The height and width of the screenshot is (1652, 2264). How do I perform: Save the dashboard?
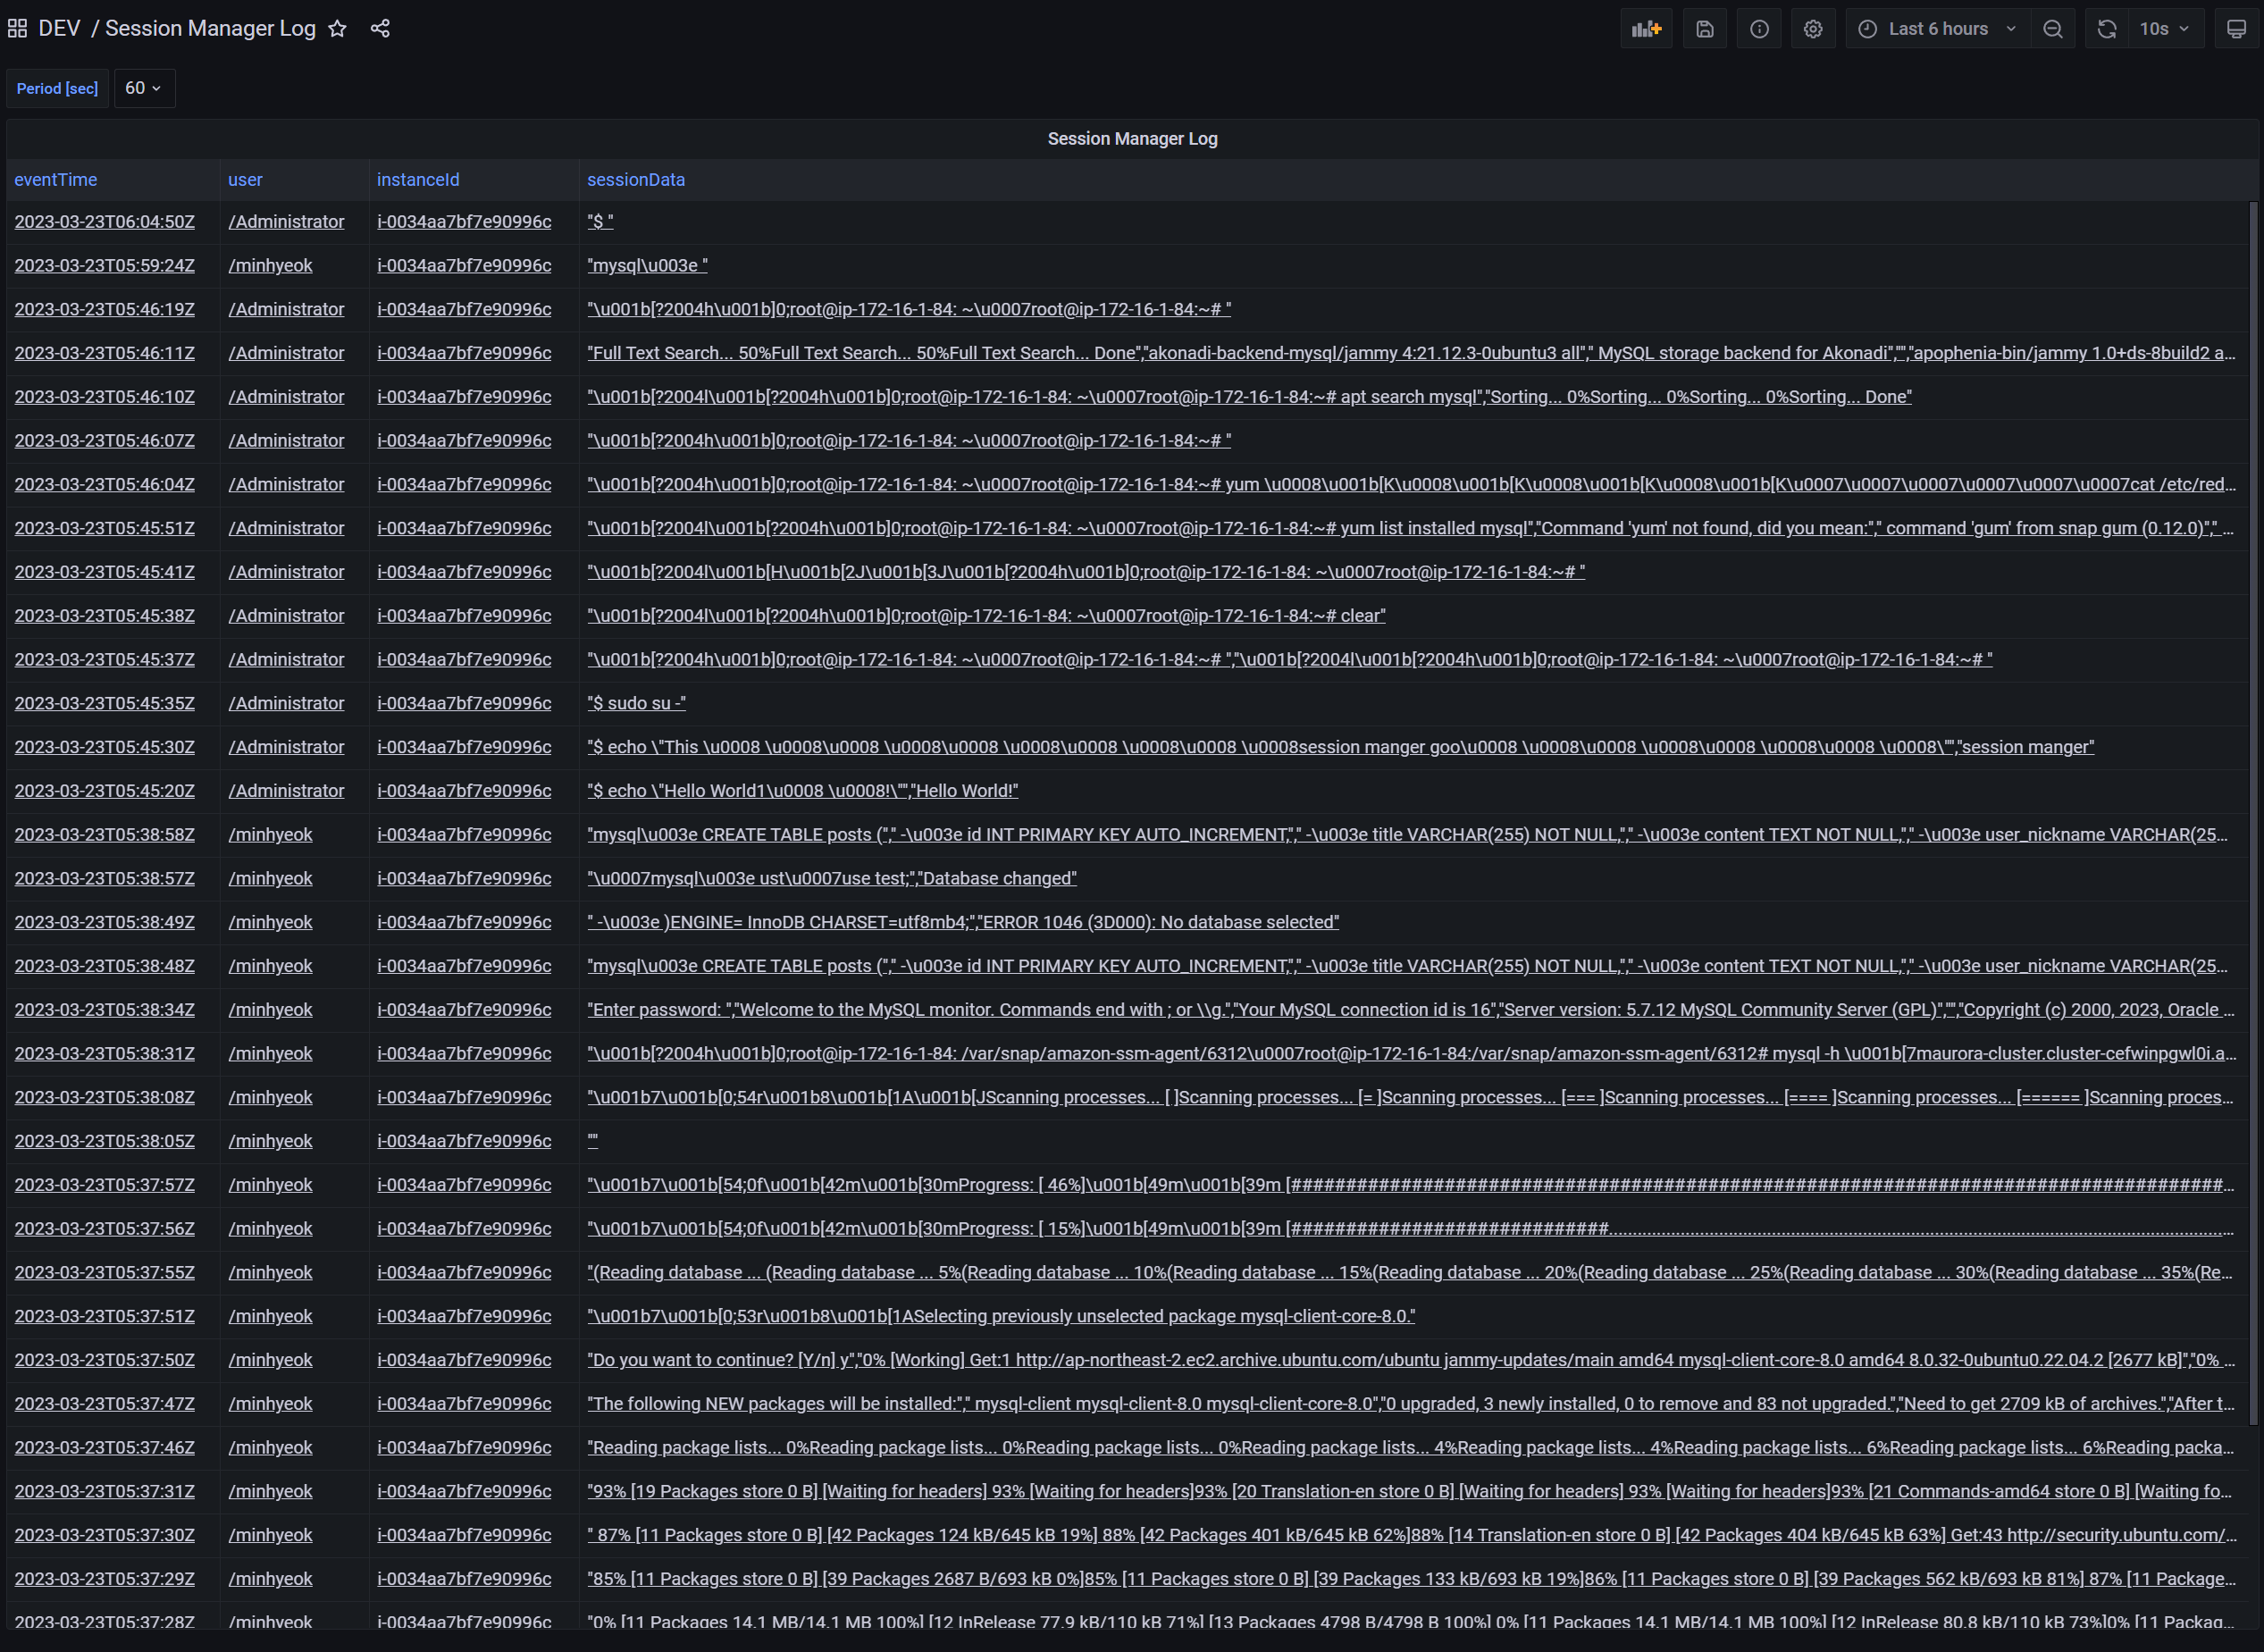[x=1704, y=28]
